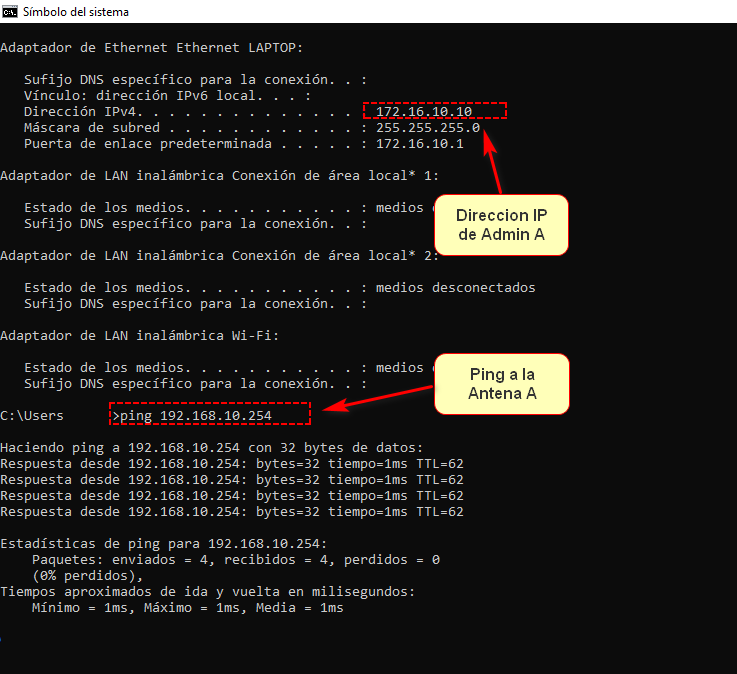Click the "(0% perdidos)" line
This screenshot has height=674, width=737.
pos(87,575)
